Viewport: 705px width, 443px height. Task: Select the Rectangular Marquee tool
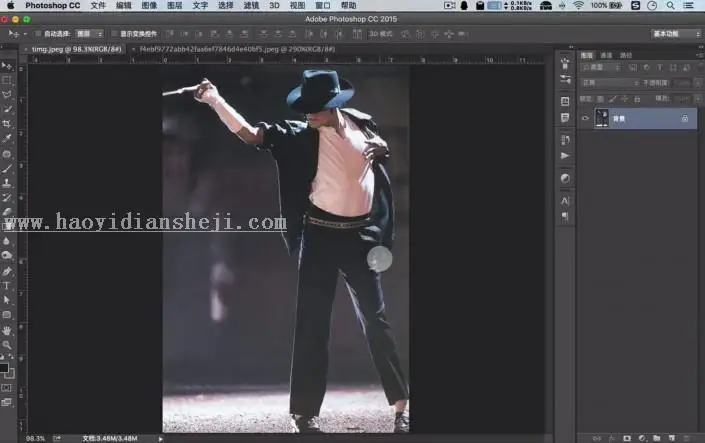7,81
